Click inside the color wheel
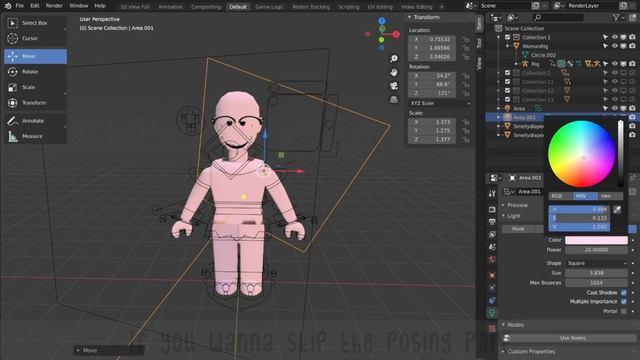 click(582, 154)
